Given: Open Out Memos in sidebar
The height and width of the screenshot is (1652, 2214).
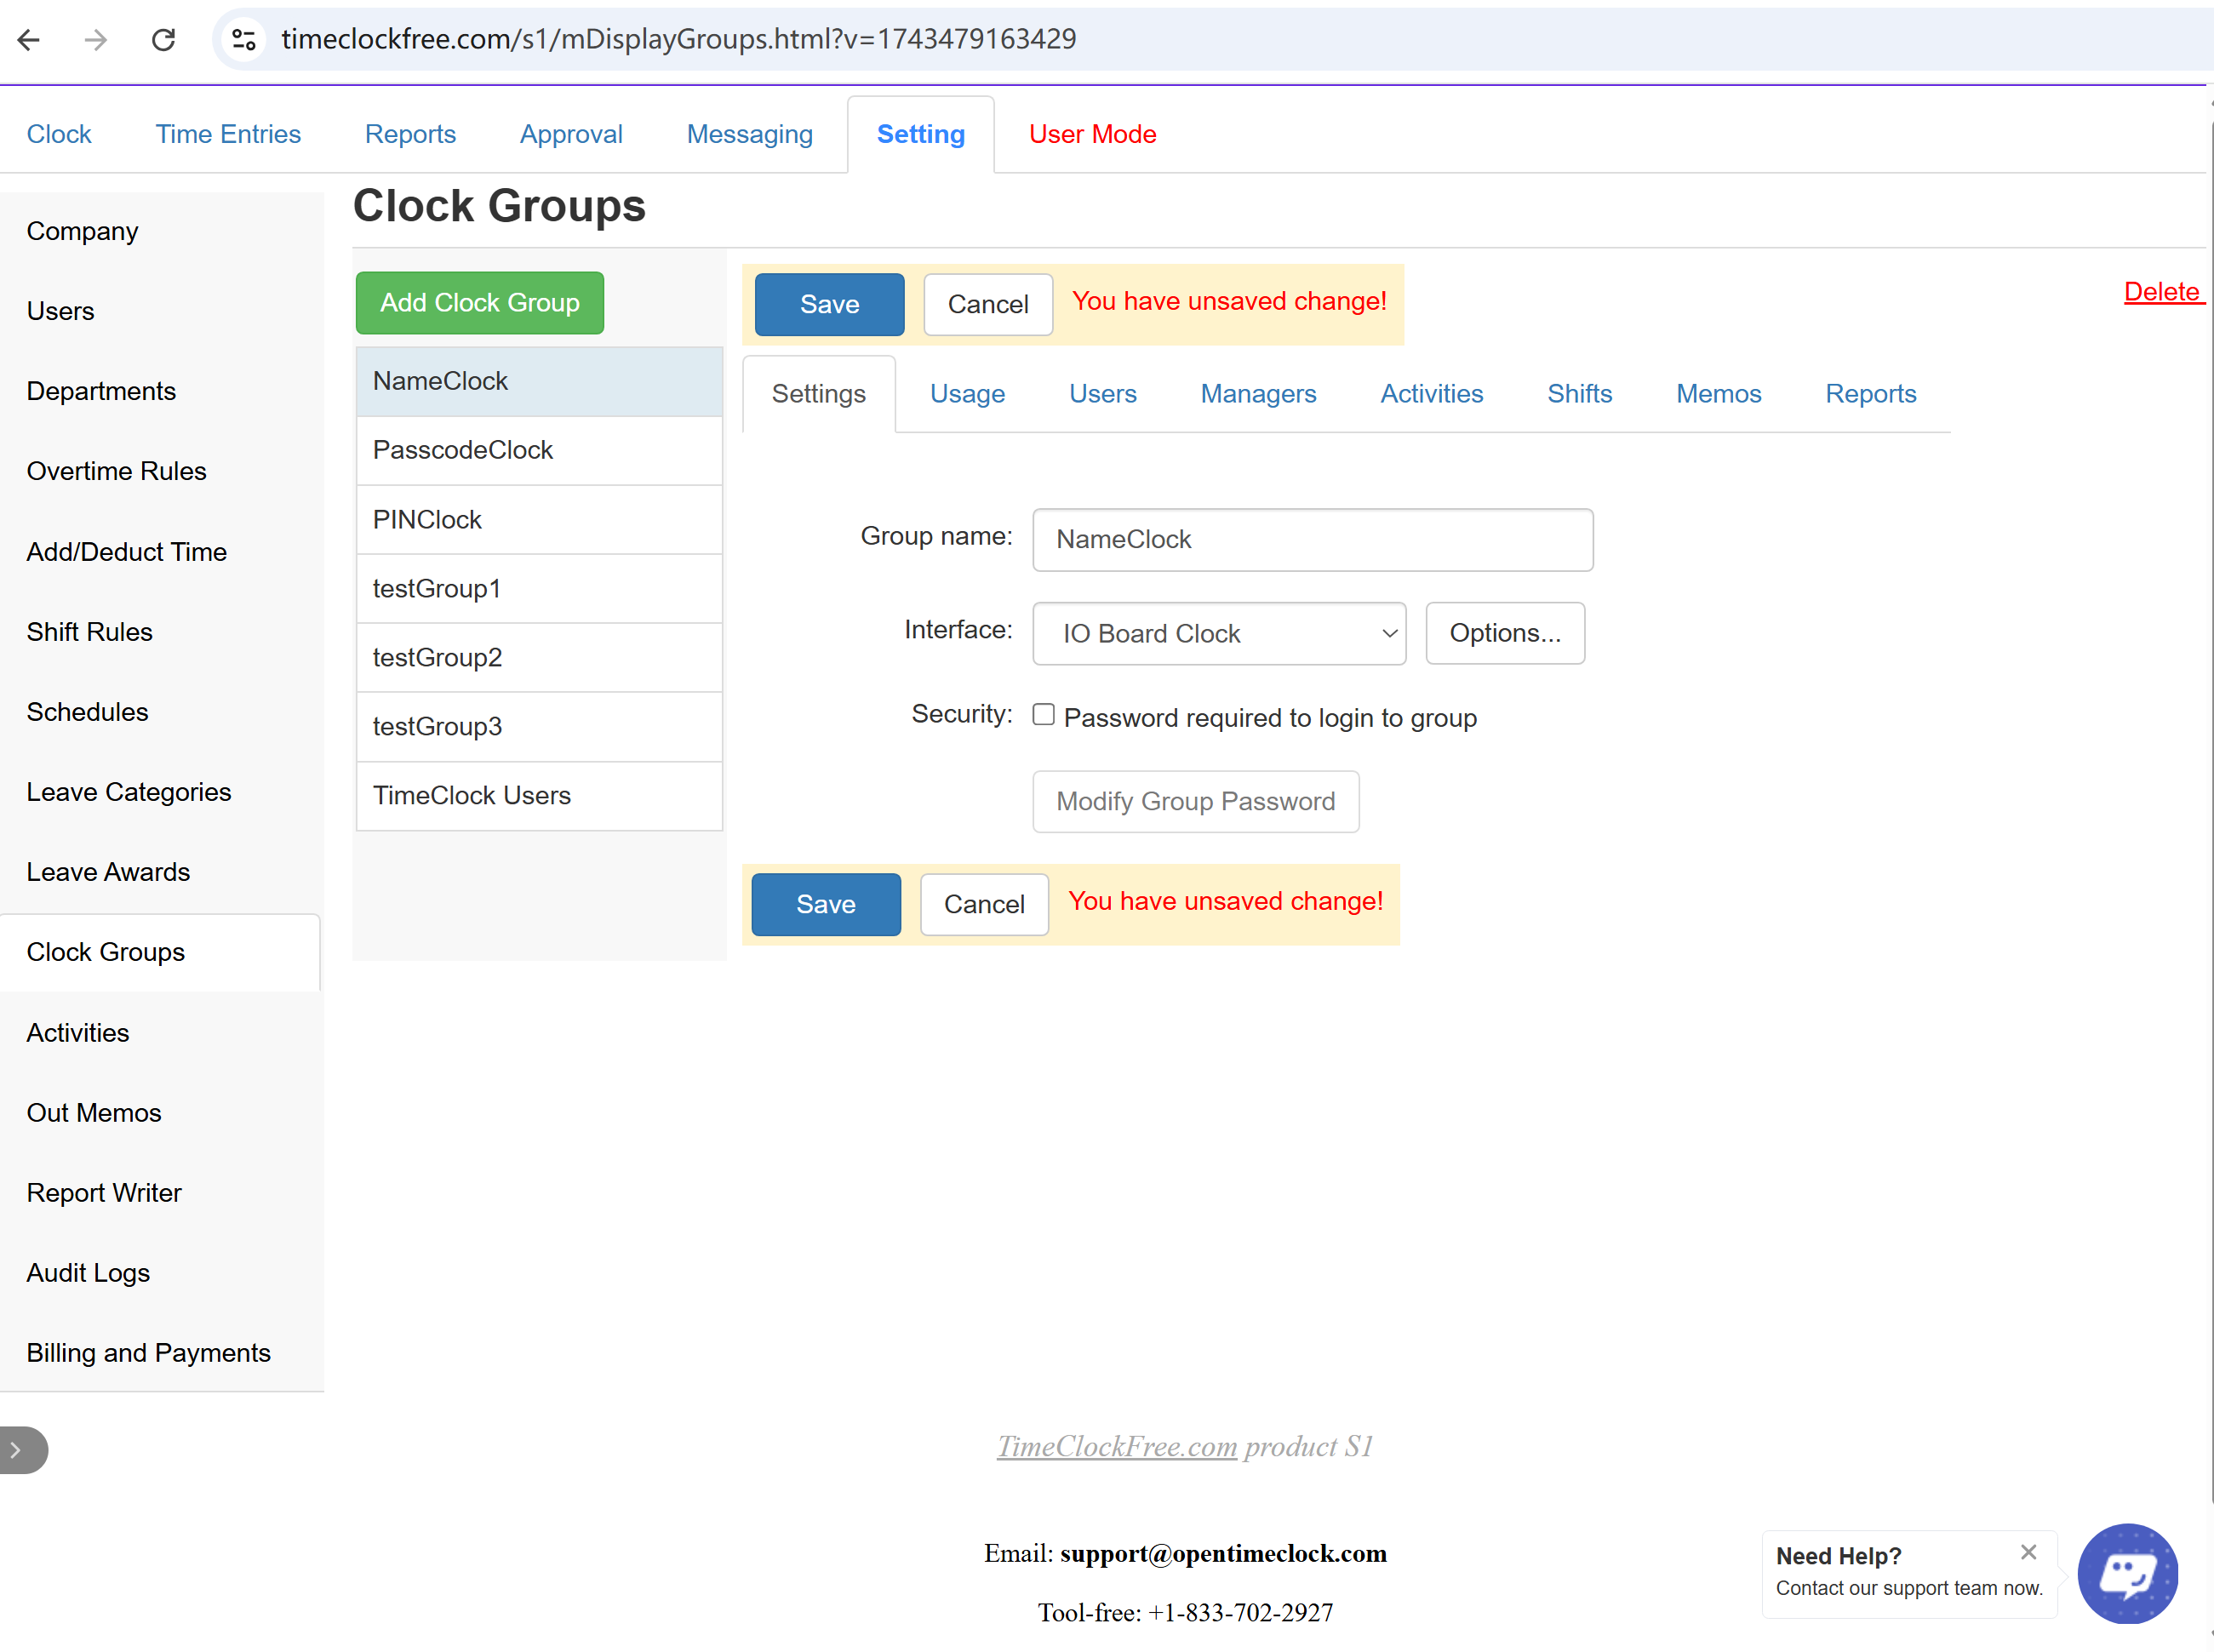Looking at the screenshot, I should coord(161,1113).
